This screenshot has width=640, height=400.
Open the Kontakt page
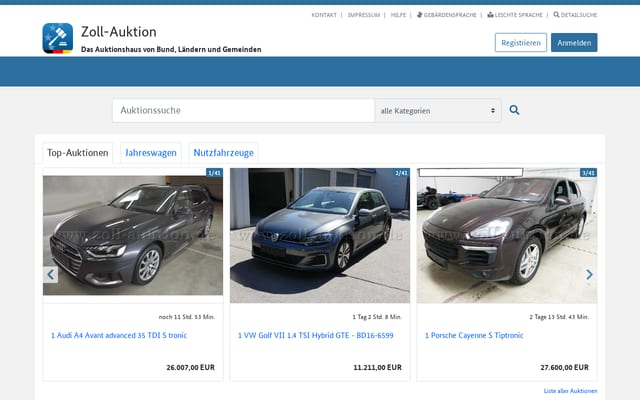click(324, 15)
